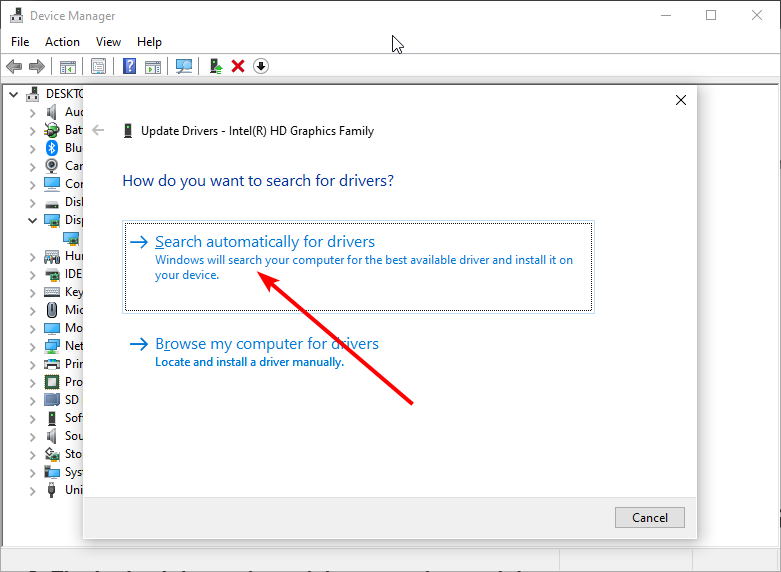Expand the Batteries tree node
The width and height of the screenshot is (781, 572).
tap(32, 131)
